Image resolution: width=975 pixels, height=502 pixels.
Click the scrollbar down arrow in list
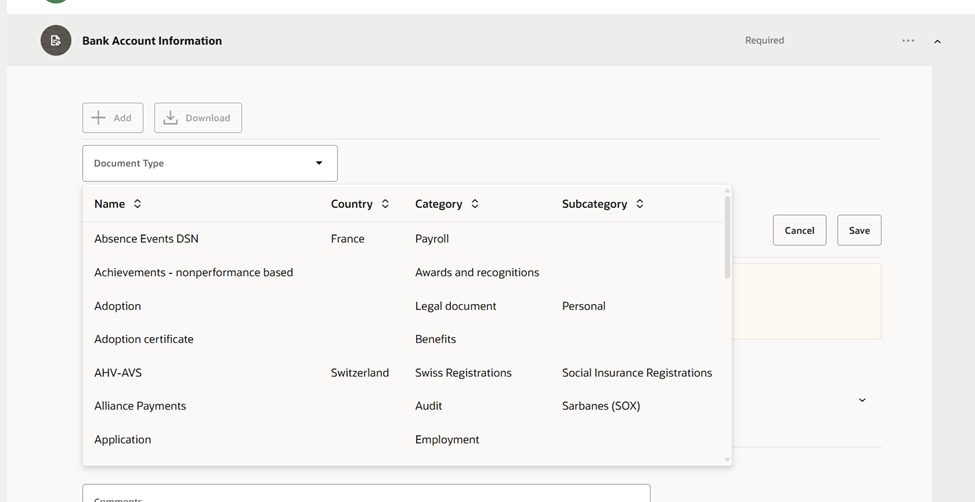click(728, 460)
